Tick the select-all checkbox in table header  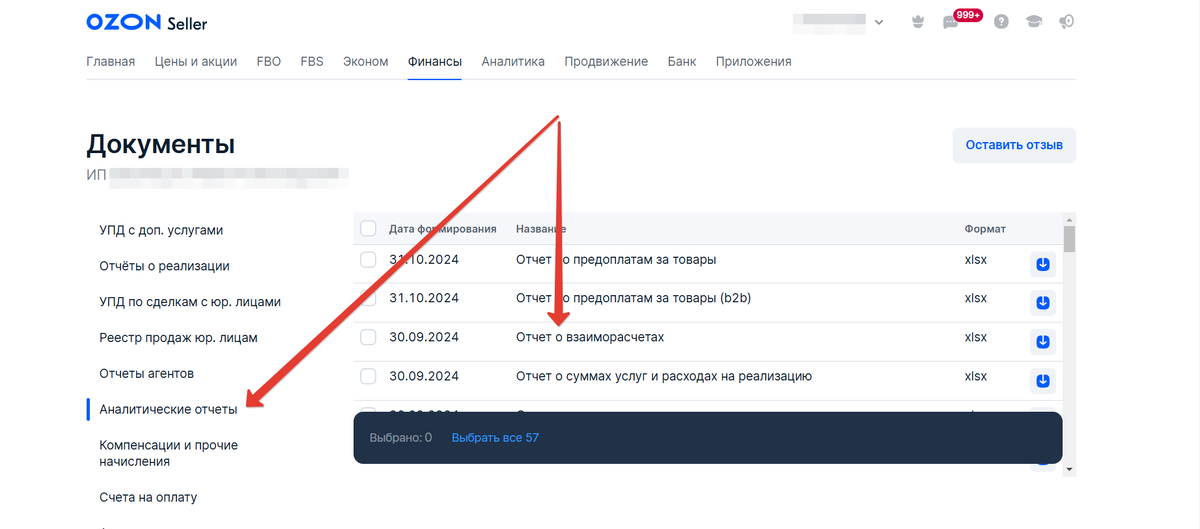(x=368, y=229)
